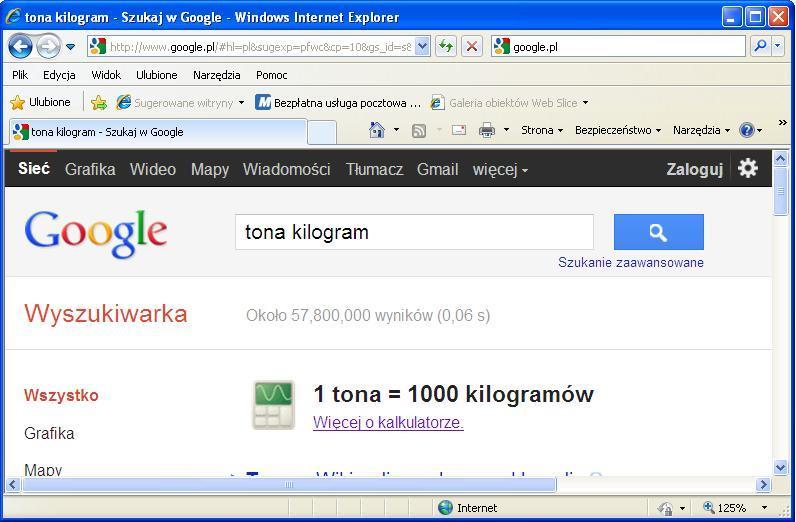
Task: Open search provider options dropdown arrow
Action: (x=778, y=47)
